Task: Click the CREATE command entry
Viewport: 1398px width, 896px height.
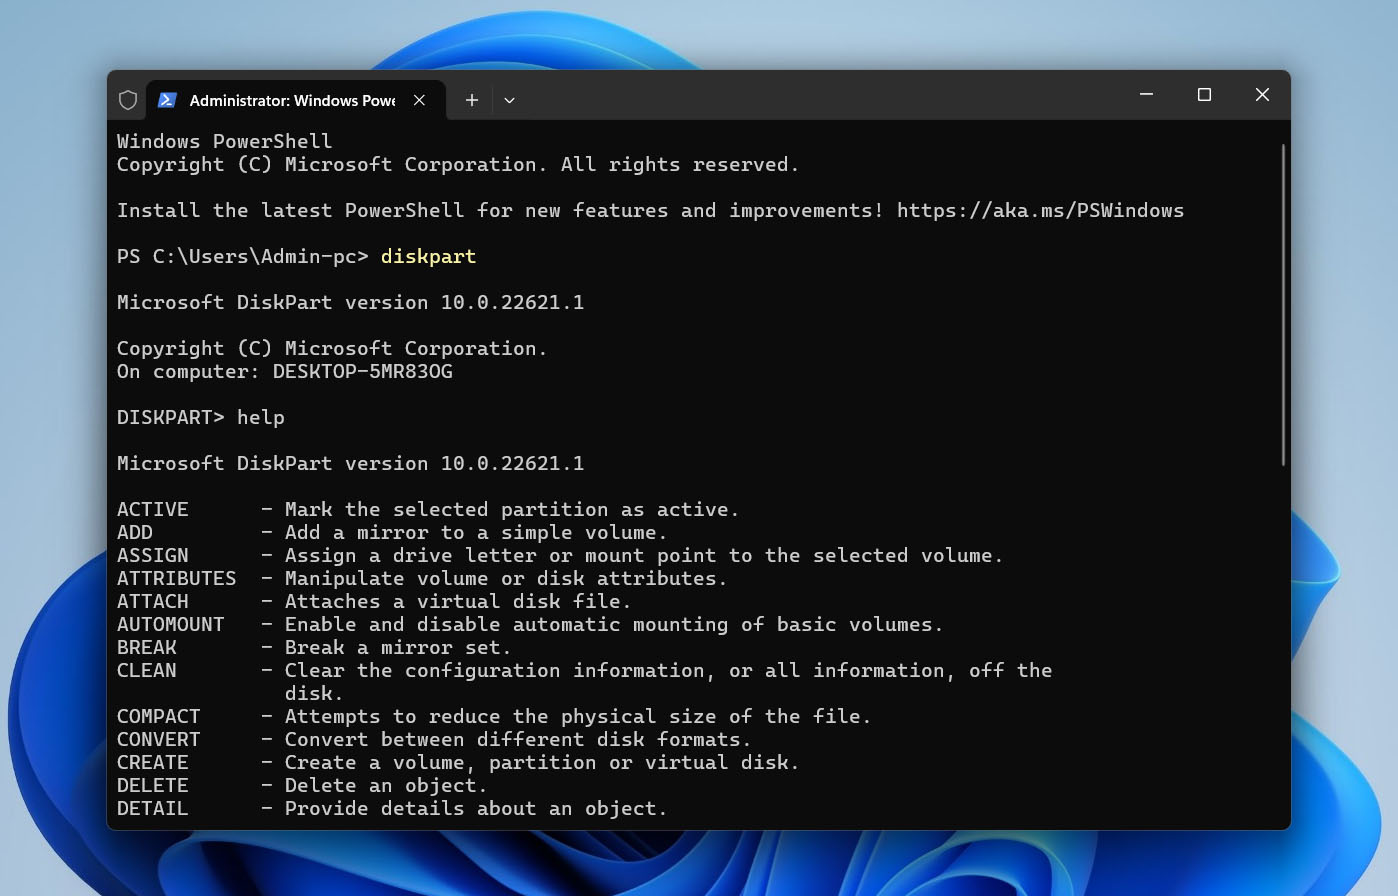Action: tap(153, 762)
